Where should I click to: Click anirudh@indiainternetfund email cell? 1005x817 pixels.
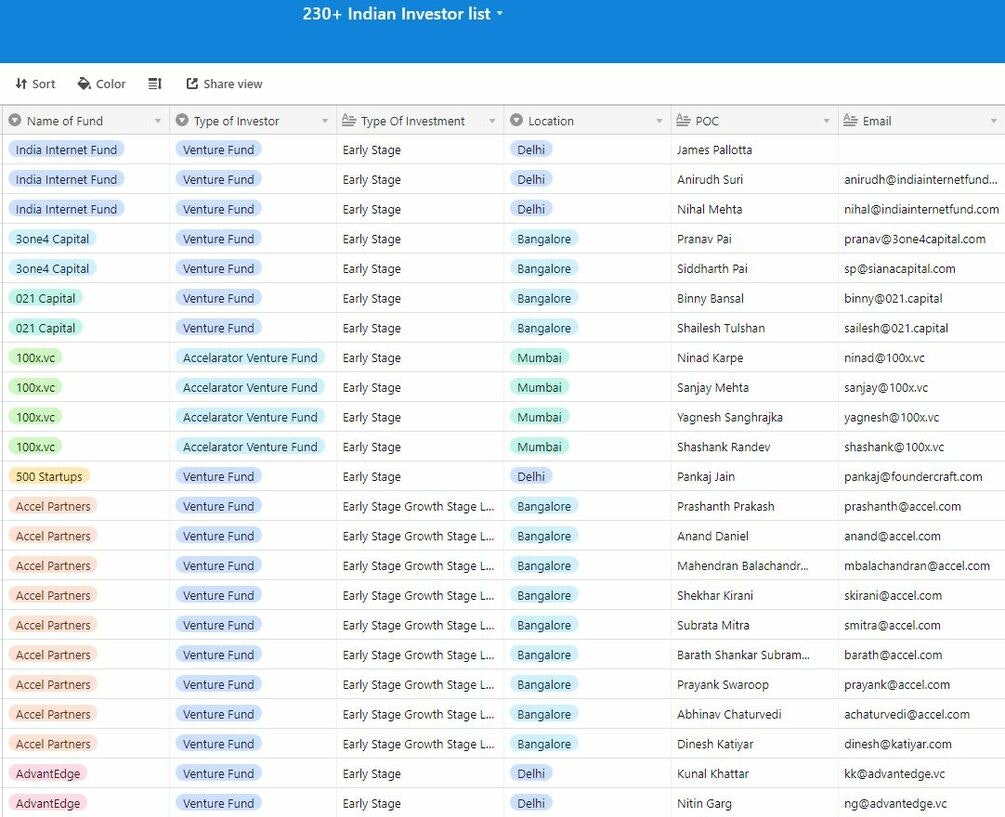(x=921, y=179)
